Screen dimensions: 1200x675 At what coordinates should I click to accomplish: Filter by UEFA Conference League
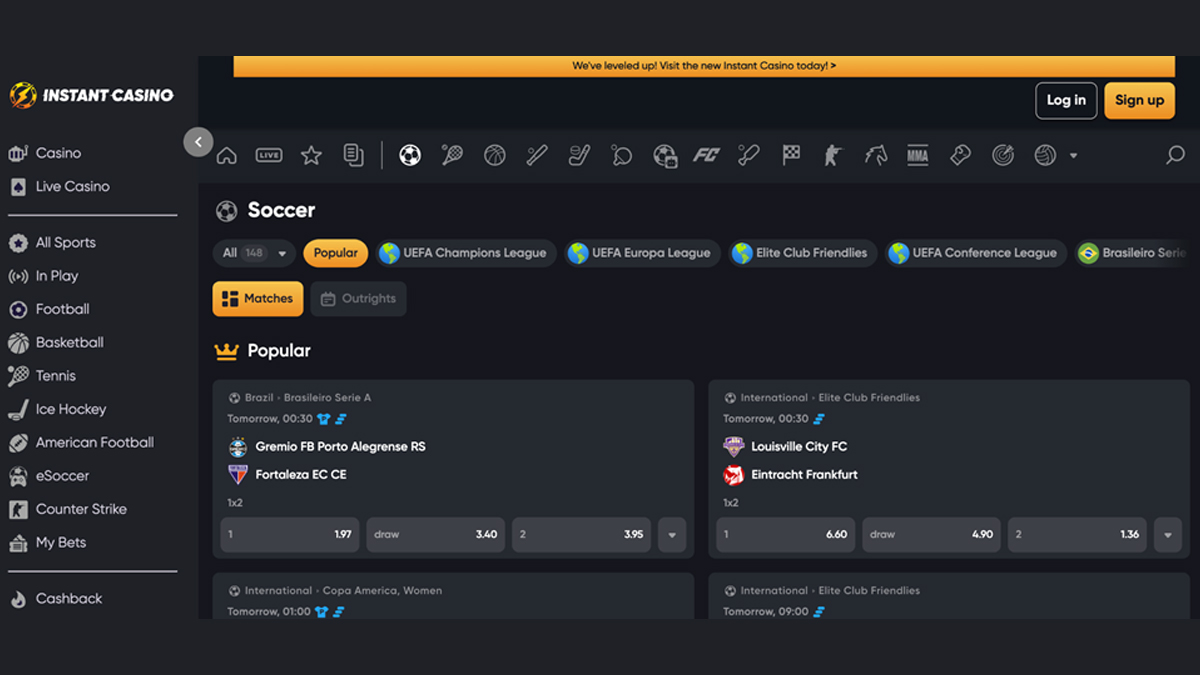pyautogui.click(x=975, y=253)
